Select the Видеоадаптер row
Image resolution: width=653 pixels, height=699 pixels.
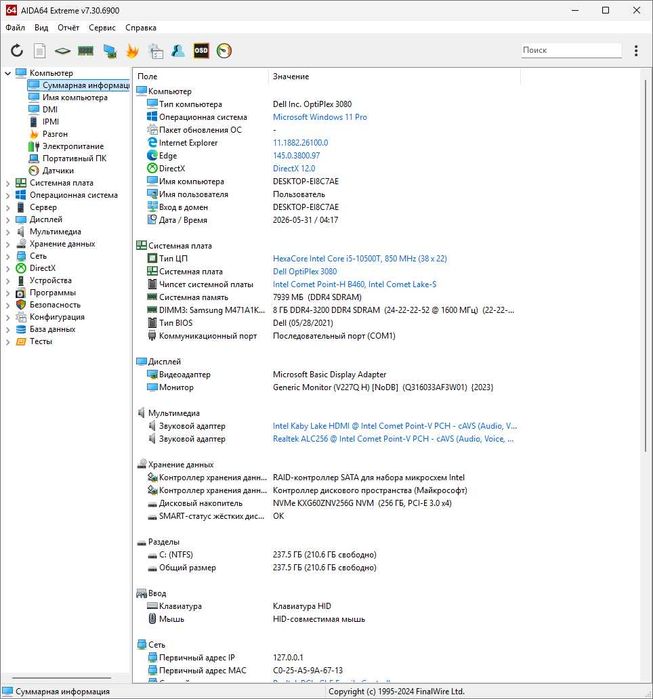327,374
